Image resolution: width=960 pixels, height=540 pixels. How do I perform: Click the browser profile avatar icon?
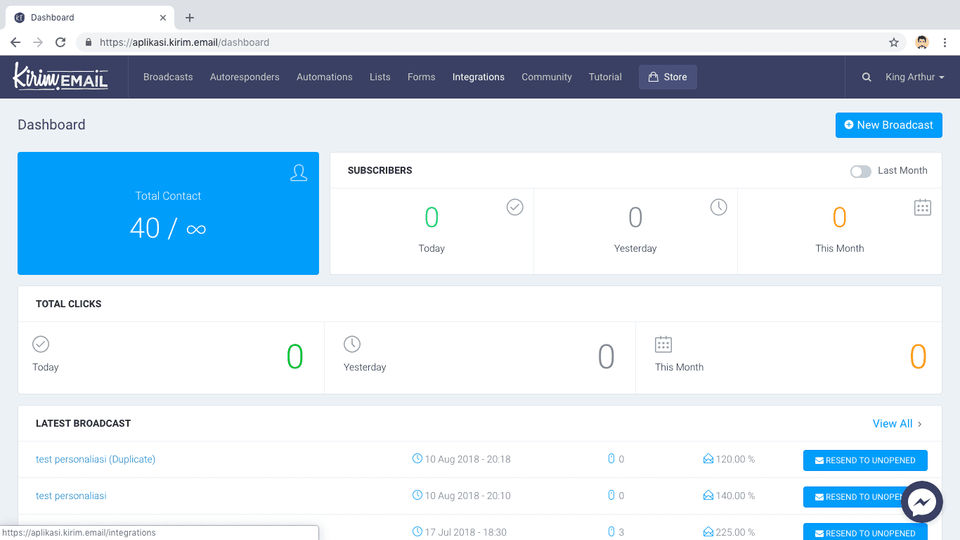(921, 42)
